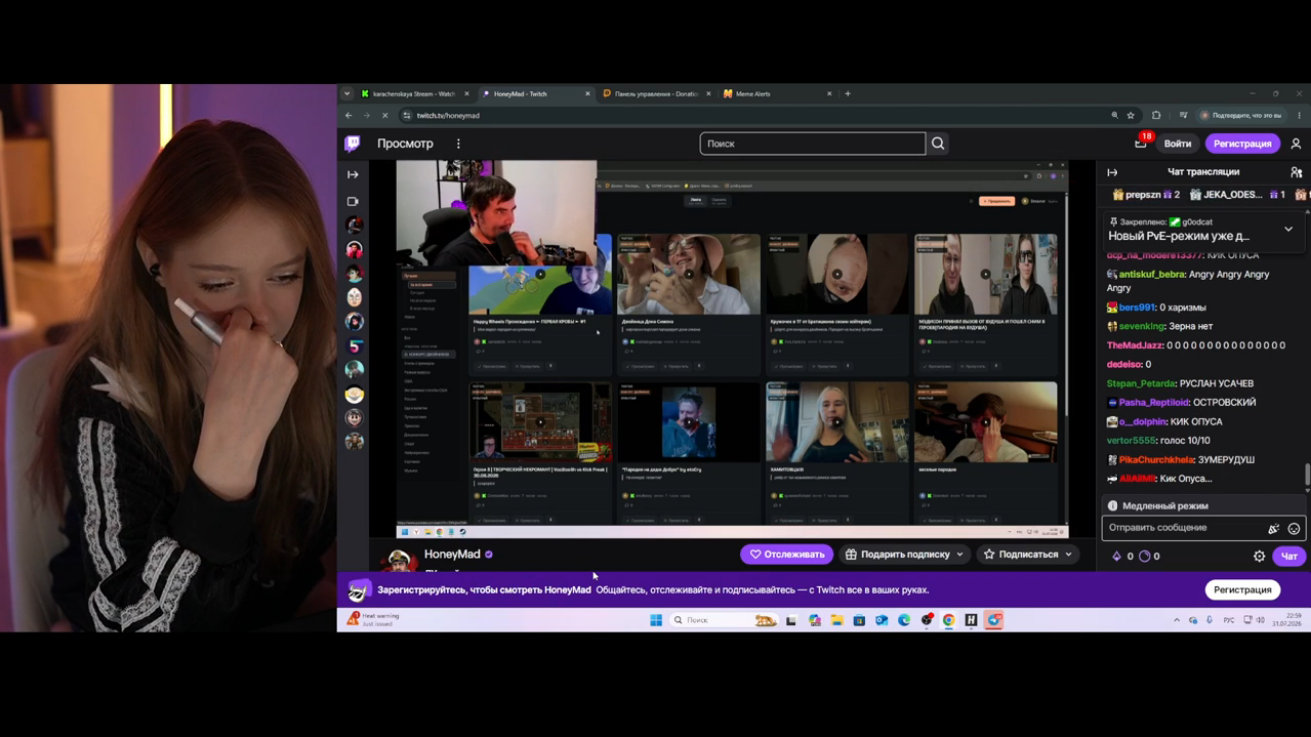Screen dimensions: 1311x737
Task: Open the system tray hidden icons chevron
Action: click(1176, 620)
